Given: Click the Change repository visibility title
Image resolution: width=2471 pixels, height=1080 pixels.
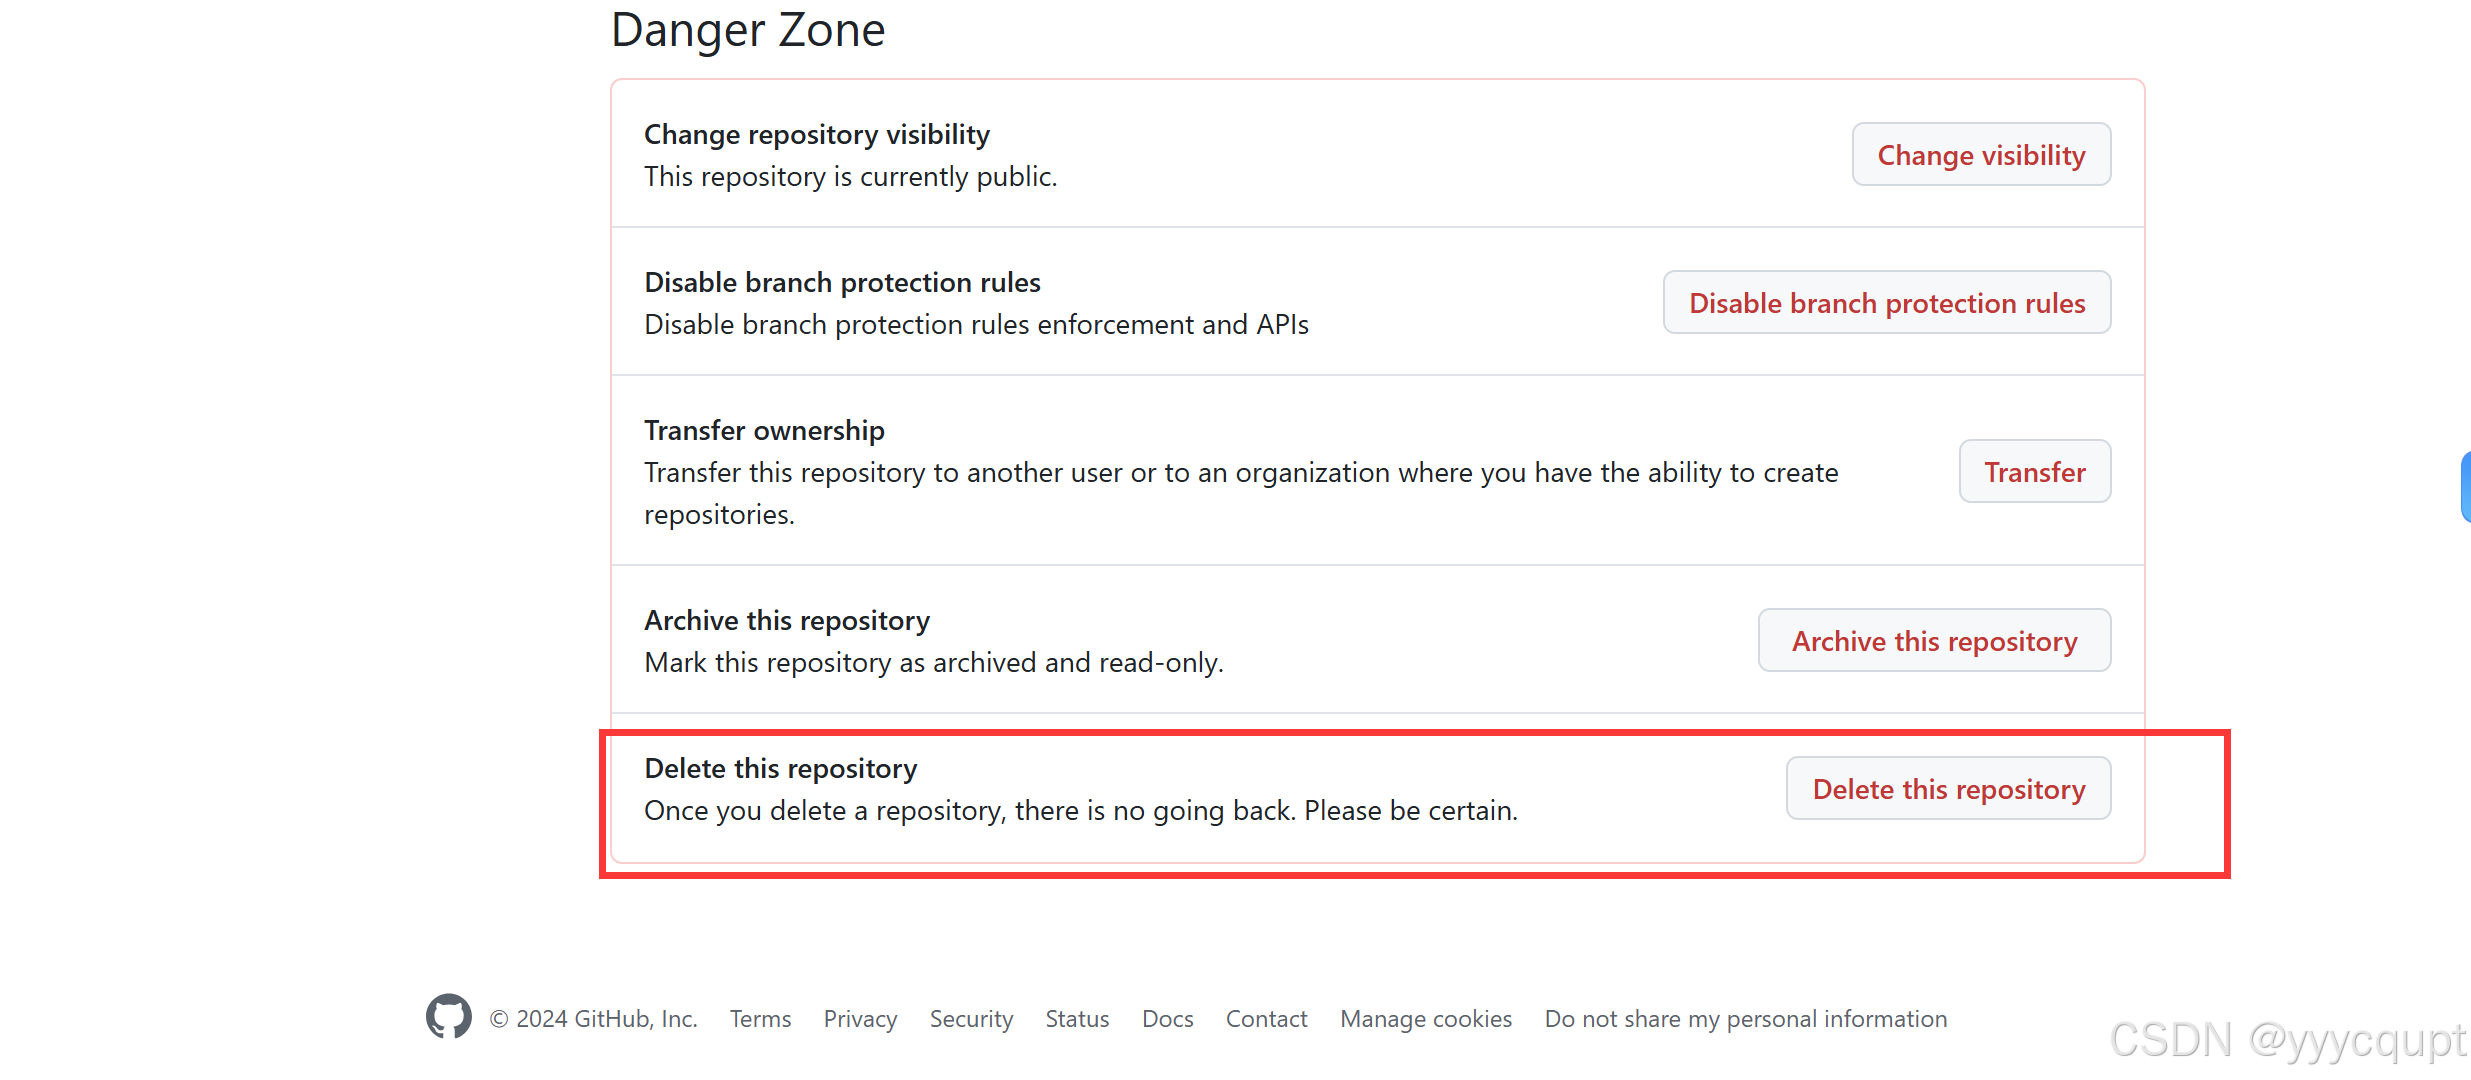Looking at the screenshot, I should [x=817, y=134].
